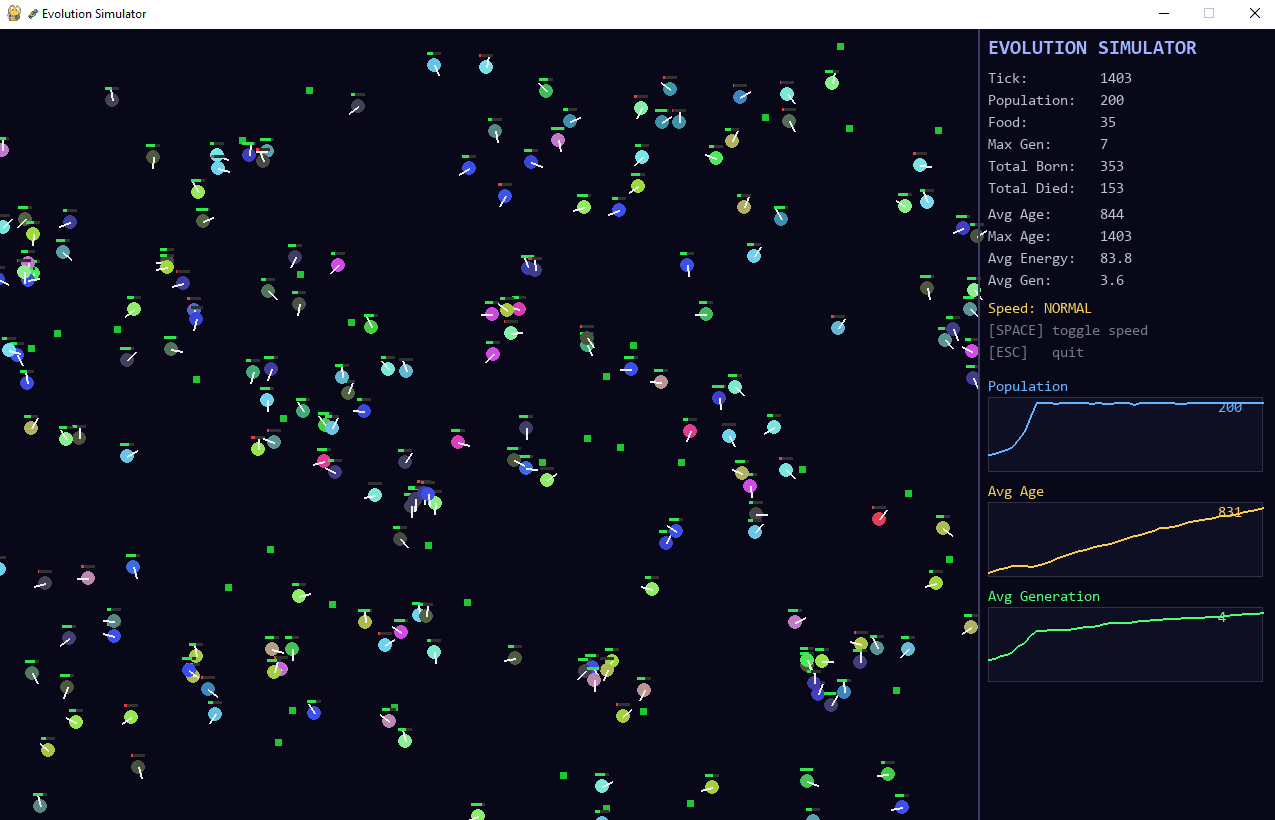The image size is (1275, 820).
Task: Click inside the Avg Age graph
Action: [1125, 539]
